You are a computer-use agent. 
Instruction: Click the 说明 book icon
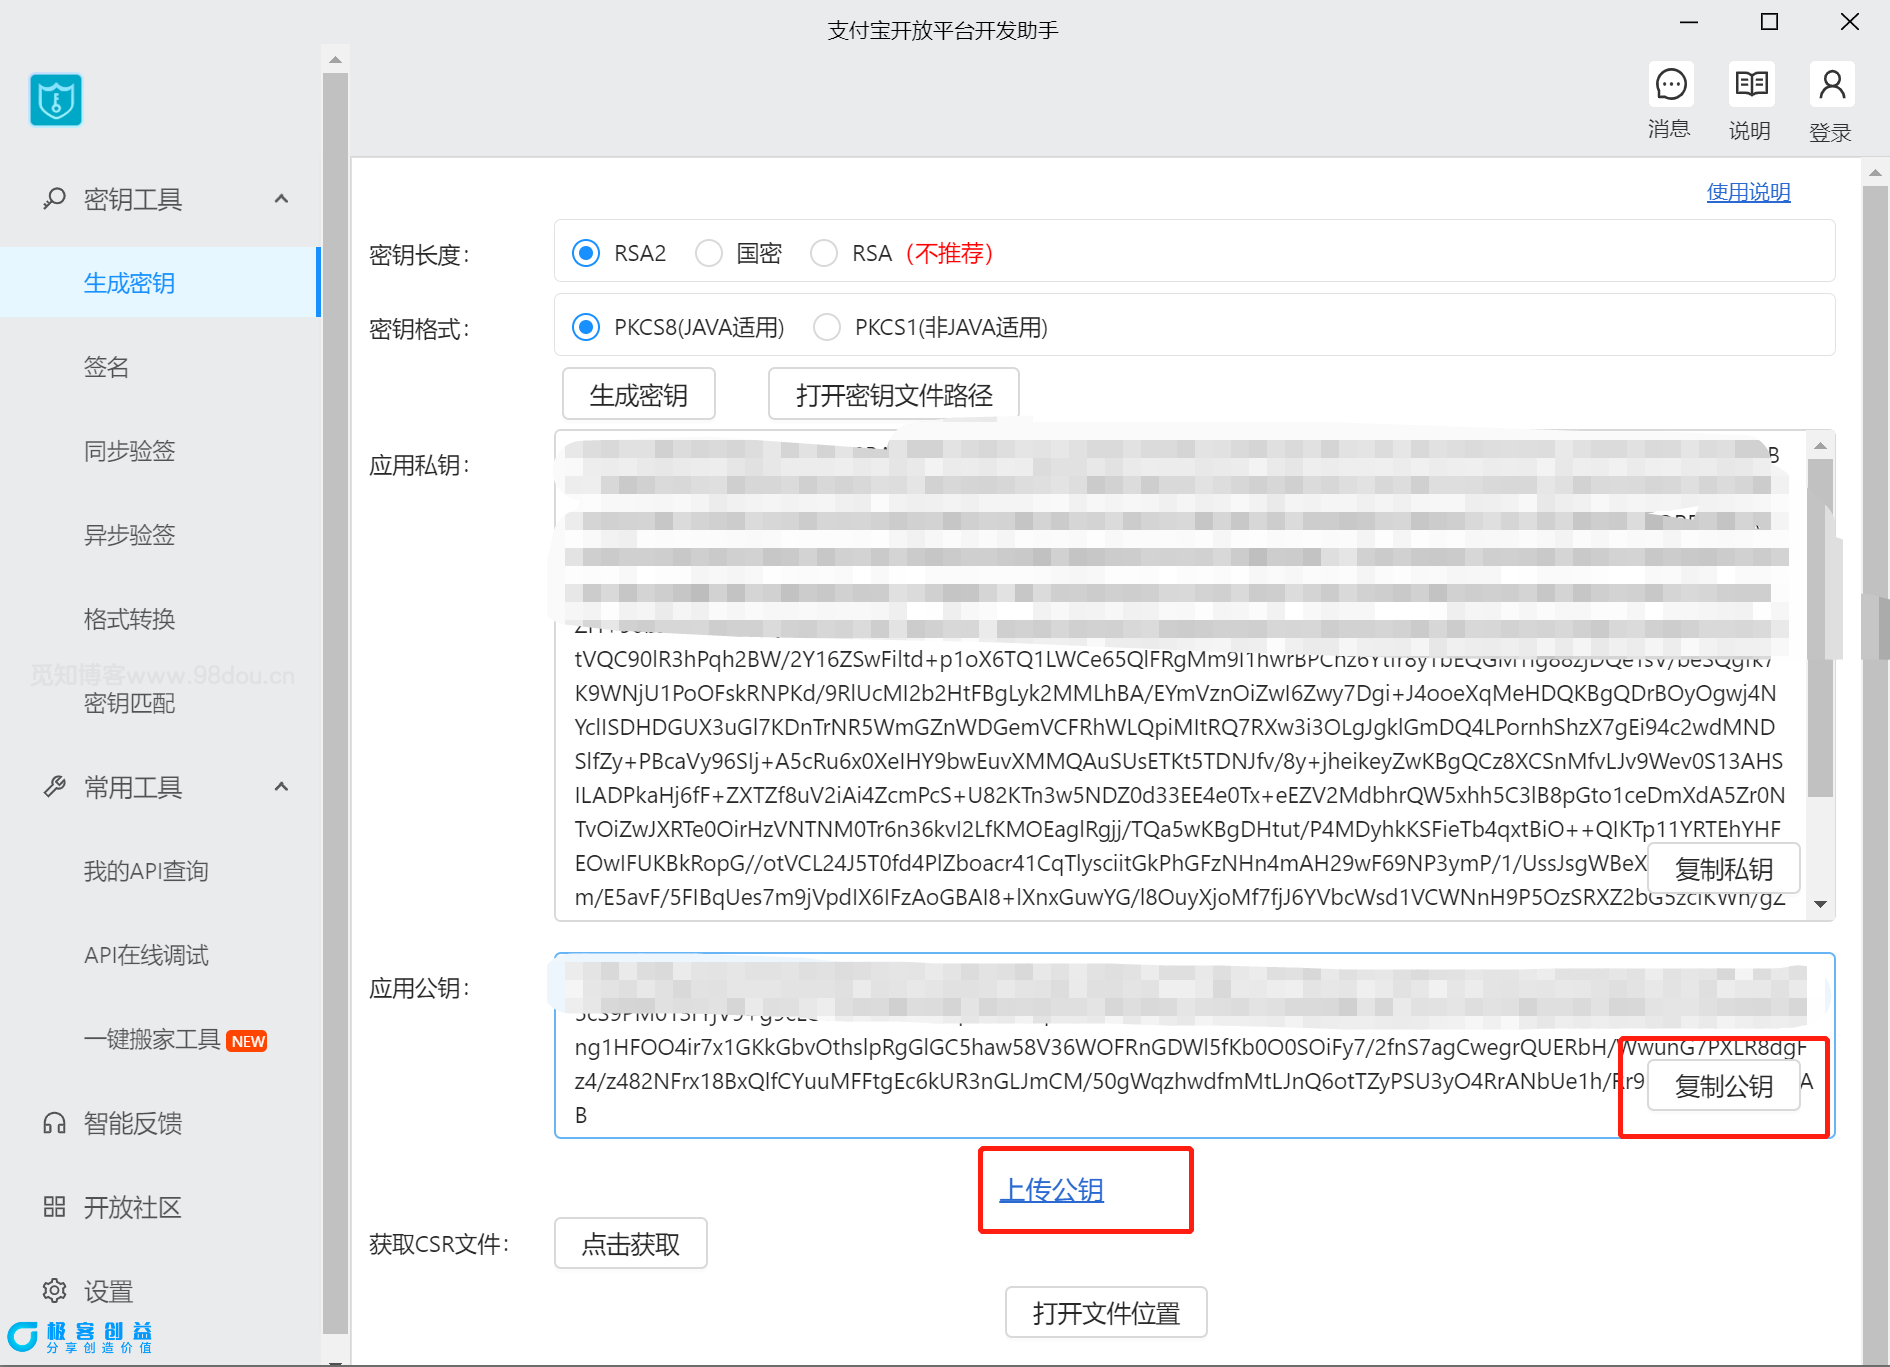[x=1751, y=86]
